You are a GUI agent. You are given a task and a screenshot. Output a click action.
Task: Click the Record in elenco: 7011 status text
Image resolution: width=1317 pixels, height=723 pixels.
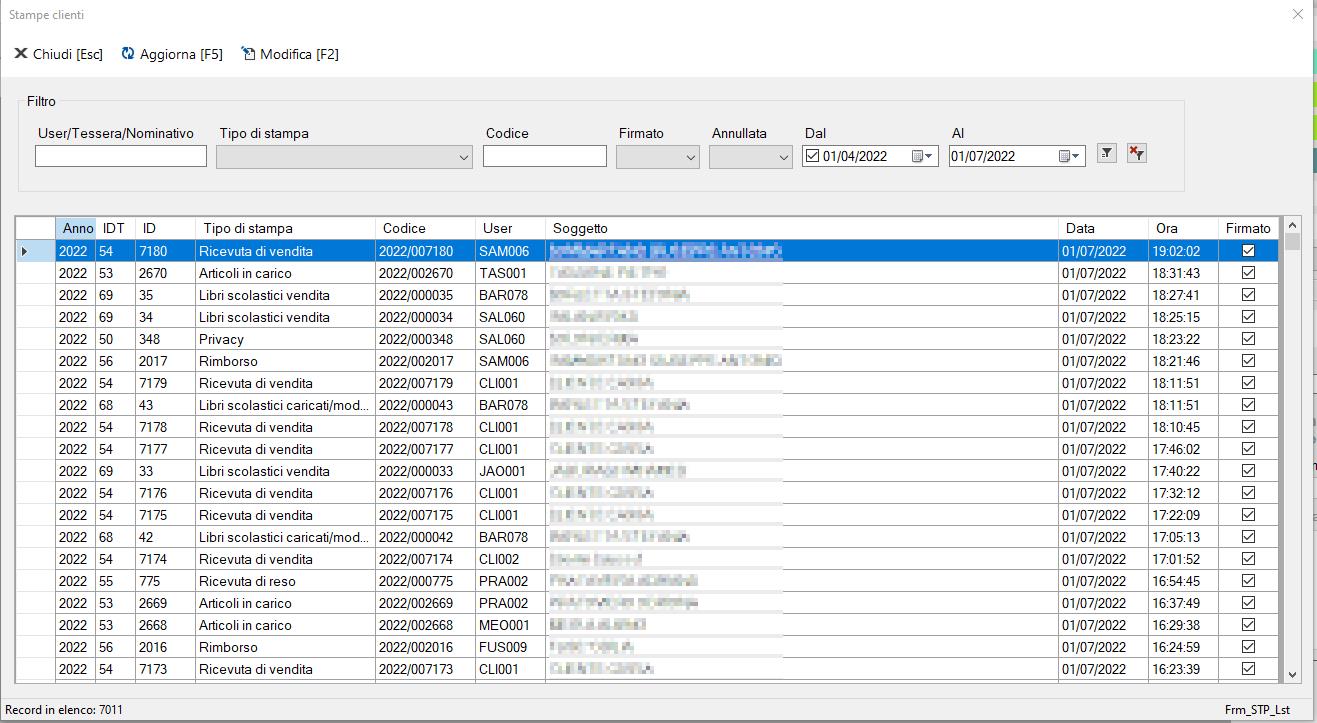(64, 710)
